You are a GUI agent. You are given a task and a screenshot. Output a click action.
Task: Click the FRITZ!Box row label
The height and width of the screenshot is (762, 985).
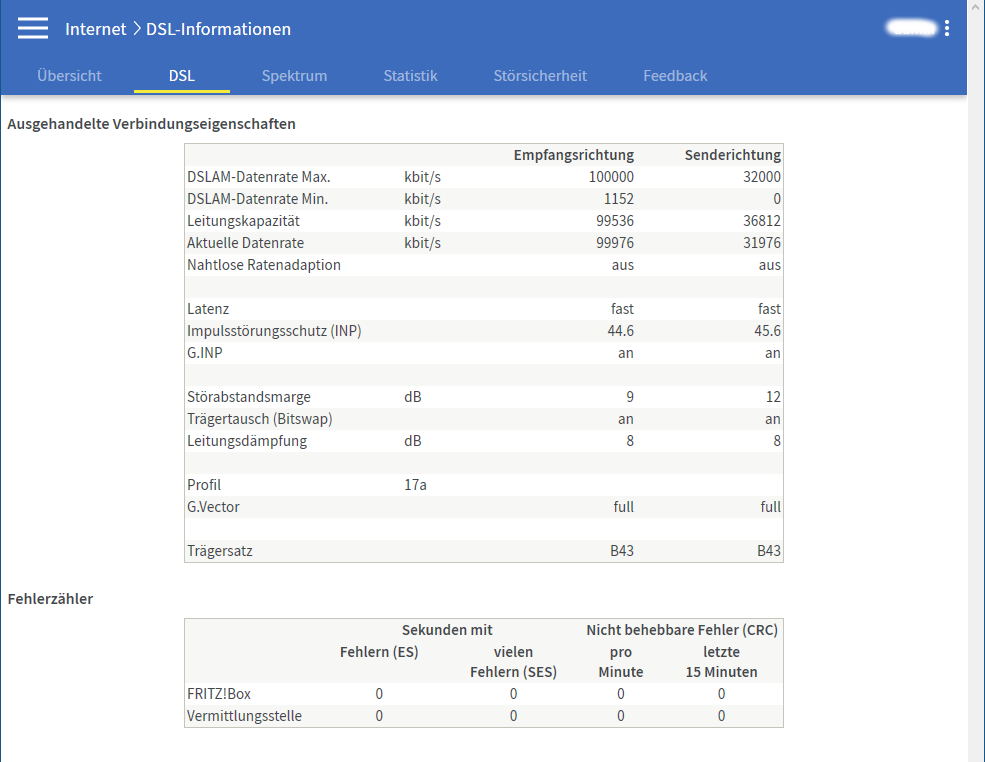(x=218, y=694)
